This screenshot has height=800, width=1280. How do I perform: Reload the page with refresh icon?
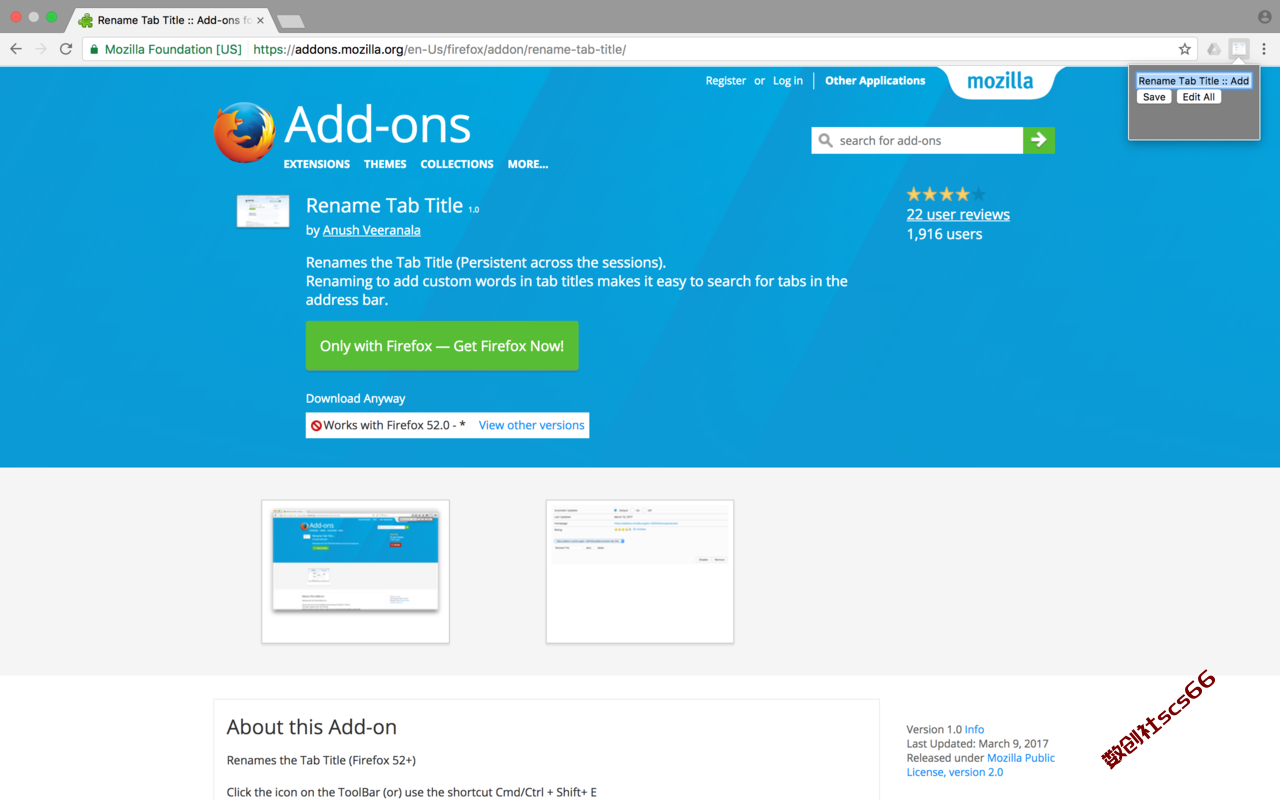[66, 49]
